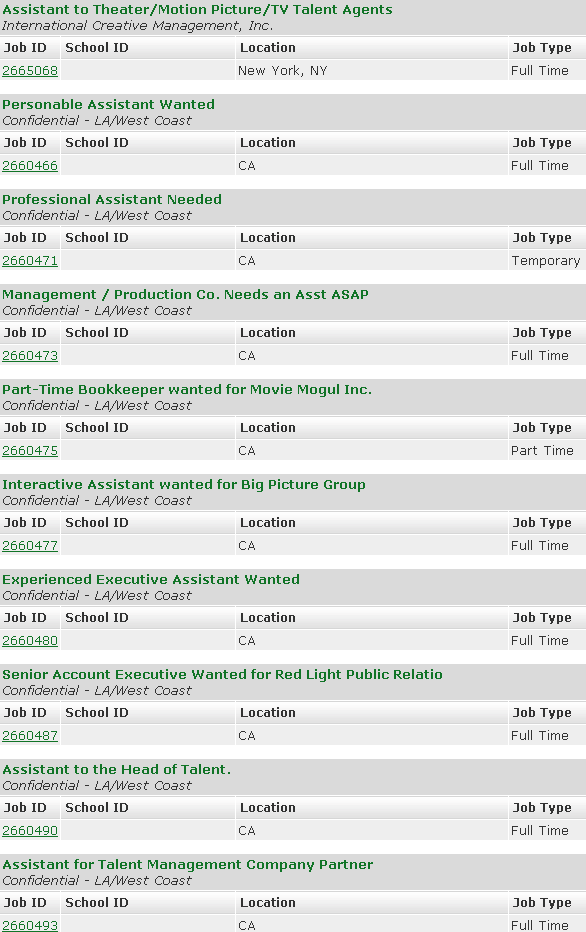
Task: Open job ID 2660487 link
Action: [x=30, y=736]
